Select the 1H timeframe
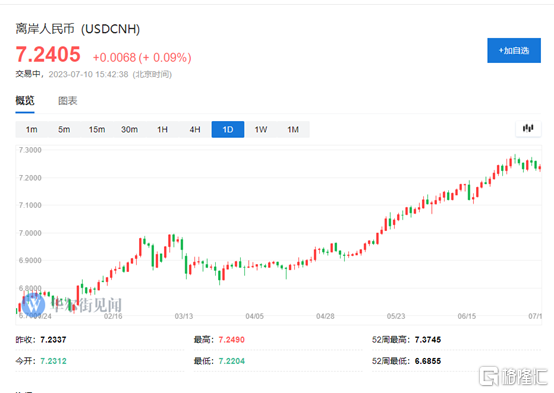This screenshot has width=554, height=393. click(x=162, y=129)
